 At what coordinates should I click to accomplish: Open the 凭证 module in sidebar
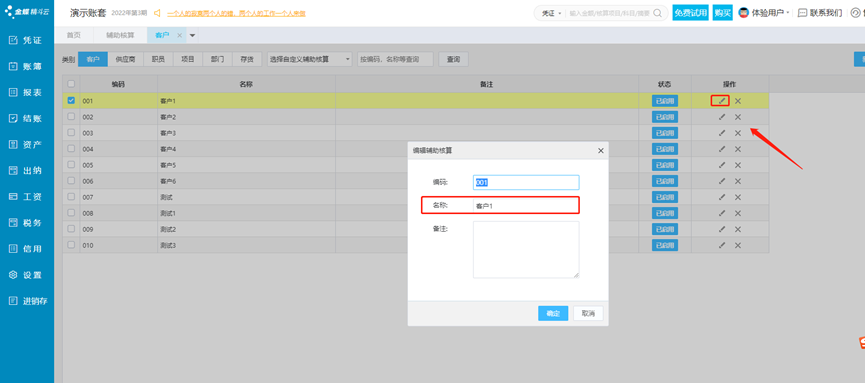click(x=26, y=40)
